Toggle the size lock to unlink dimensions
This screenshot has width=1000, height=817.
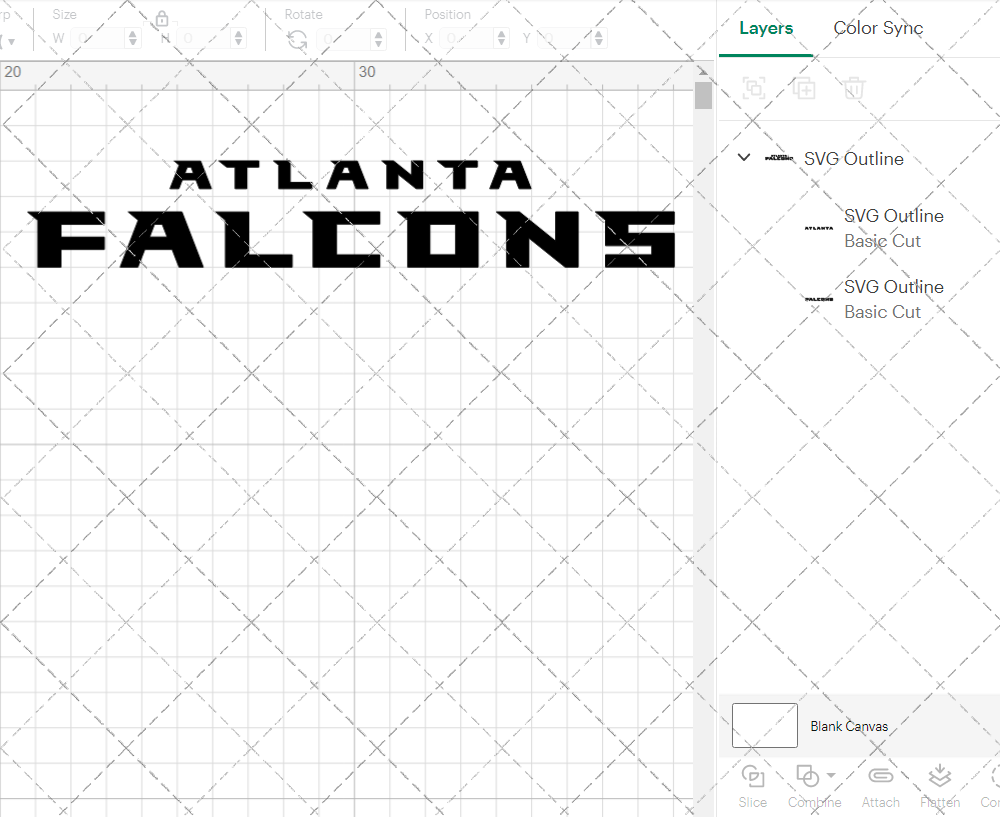162,18
